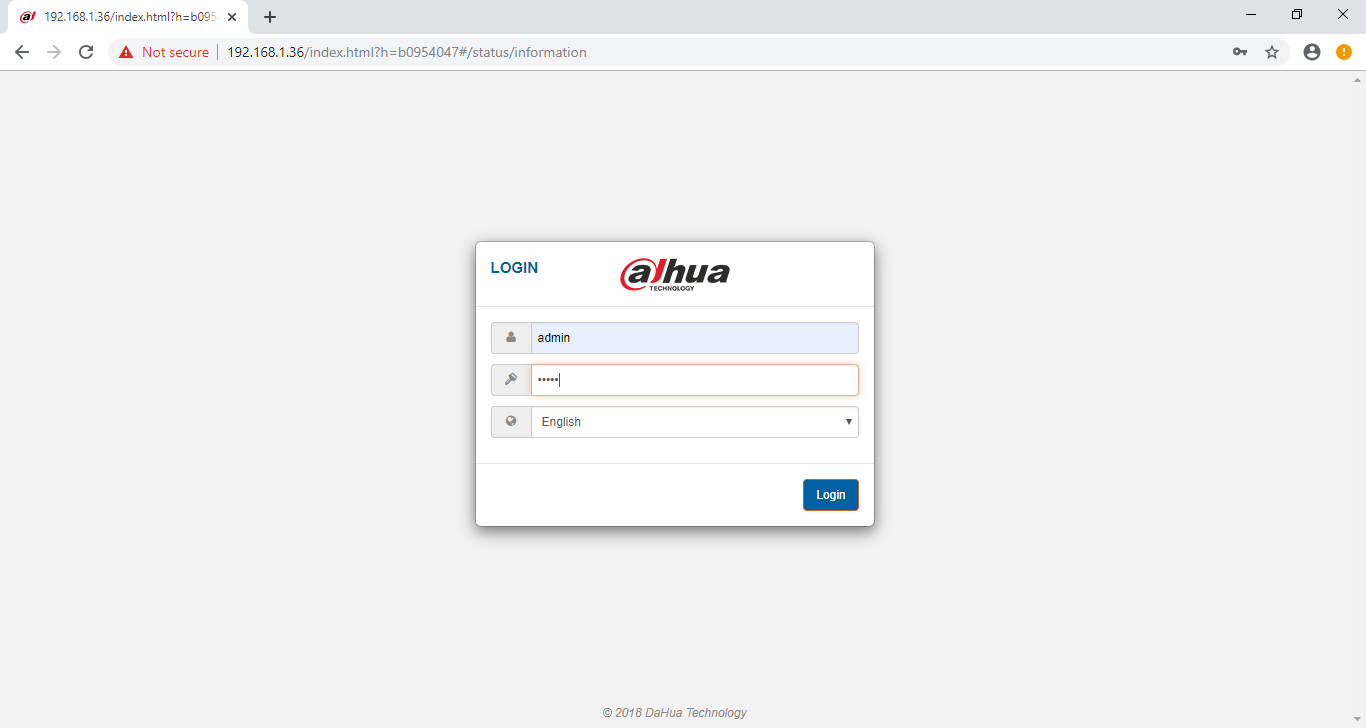This screenshot has height=728, width=1366.
Task: Click the user icon beside username
Action: [511, 338]
